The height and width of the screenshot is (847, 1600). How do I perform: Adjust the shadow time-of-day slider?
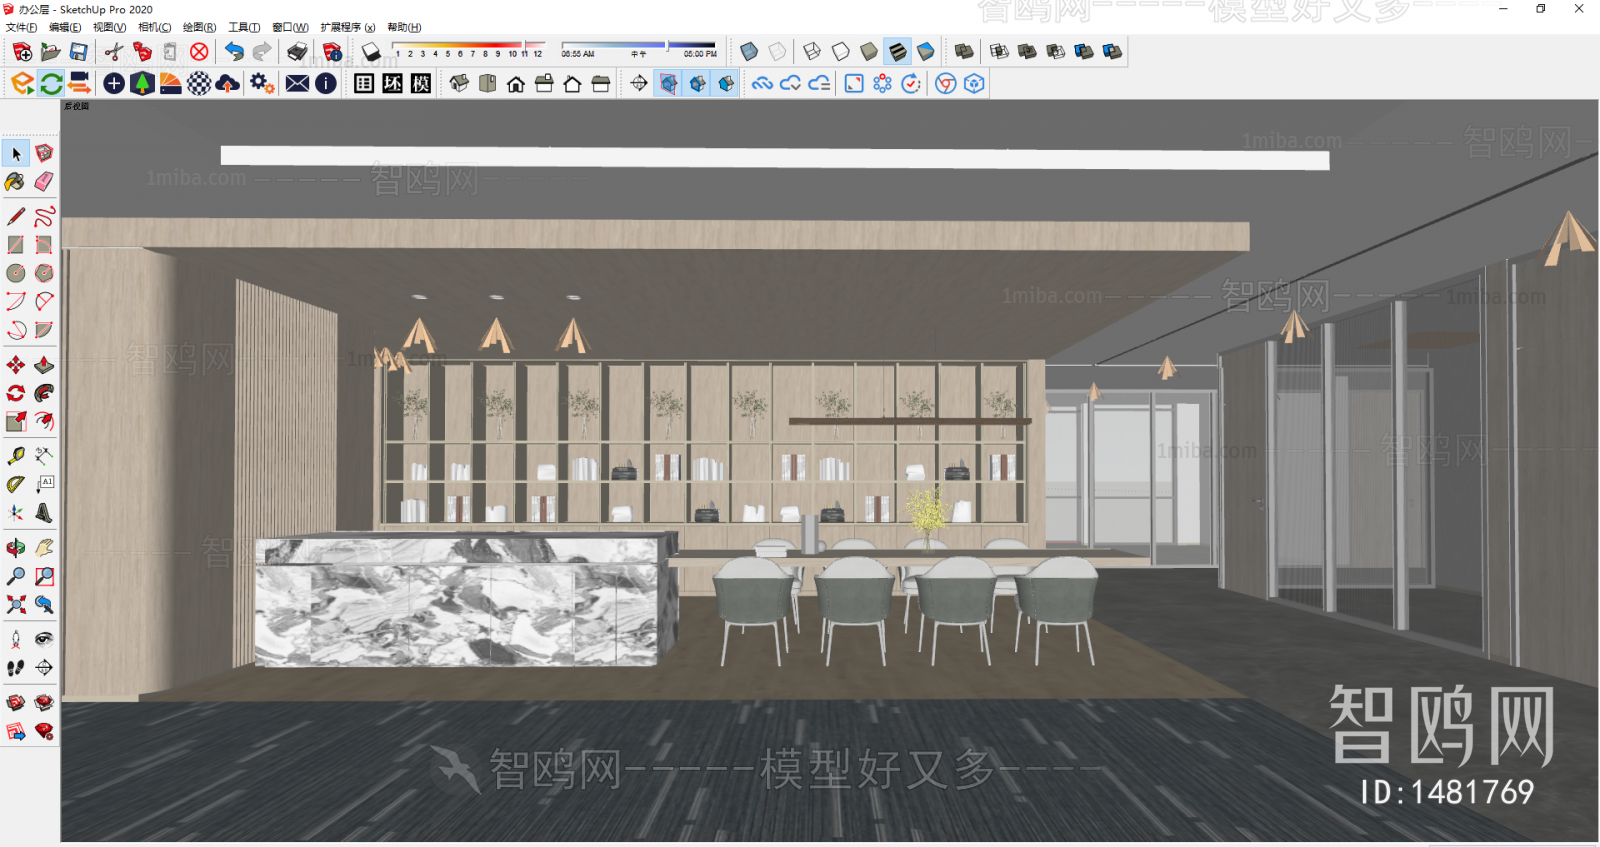(638, 46)
